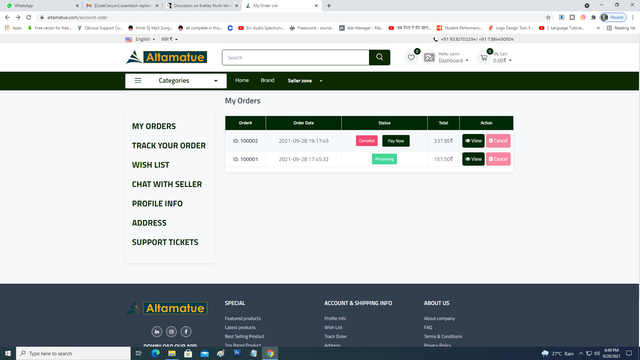The image size is (640, 360).
Task: View order ID 100001
Action: pyautogui.click(x=473, y=159)
